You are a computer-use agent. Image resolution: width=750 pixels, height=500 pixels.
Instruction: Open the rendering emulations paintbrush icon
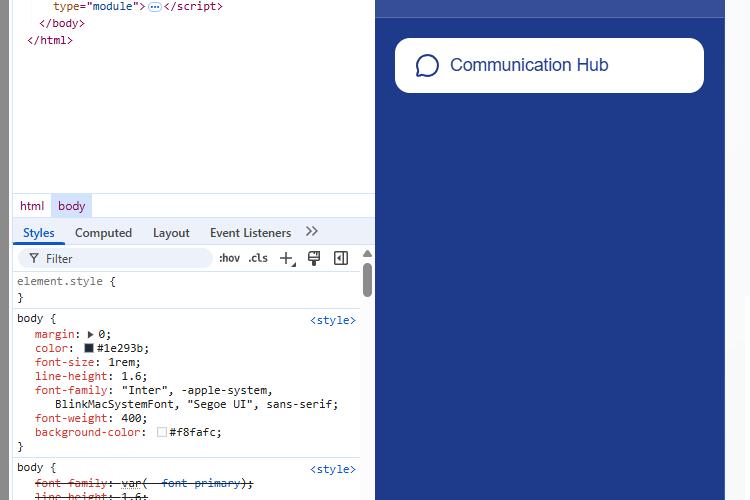click(x=314, y=258)
